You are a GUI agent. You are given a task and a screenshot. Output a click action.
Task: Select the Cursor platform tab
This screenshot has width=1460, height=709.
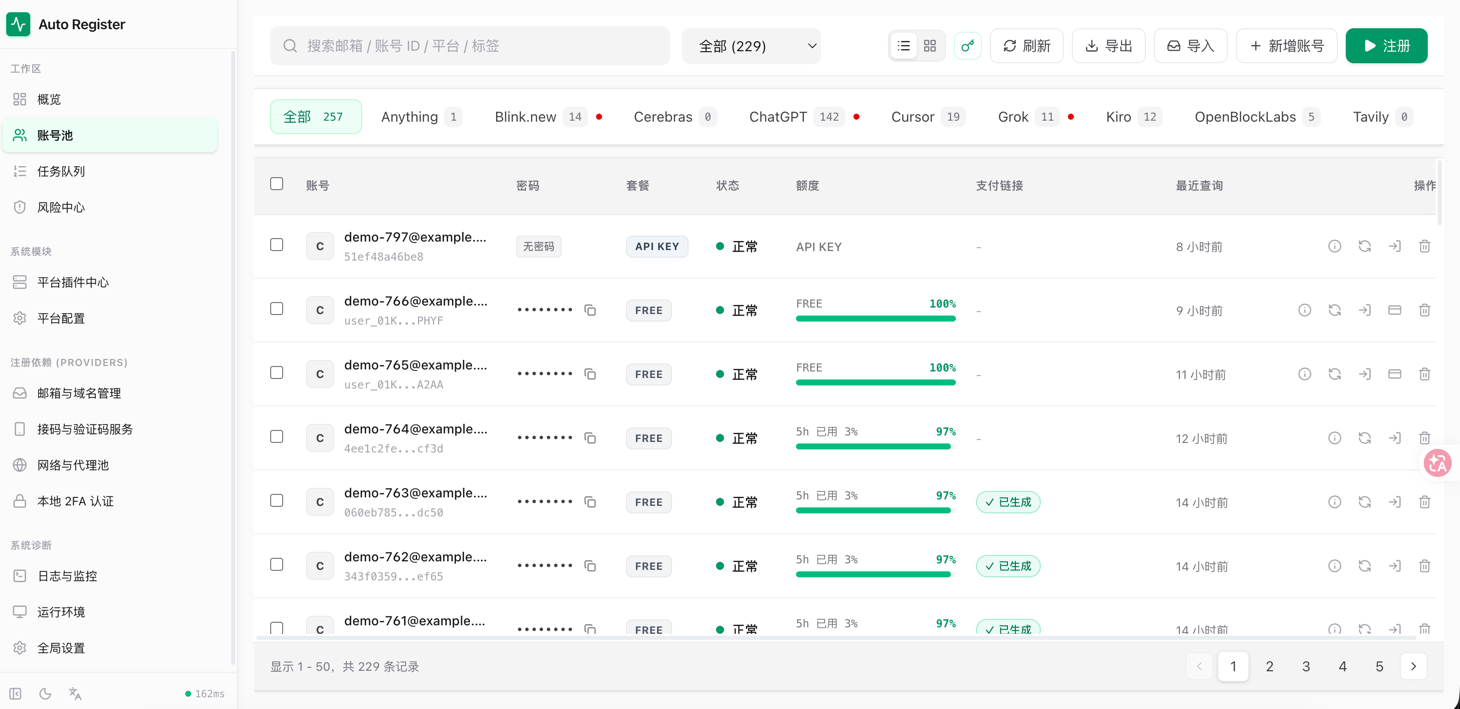(x=927, y=117)
